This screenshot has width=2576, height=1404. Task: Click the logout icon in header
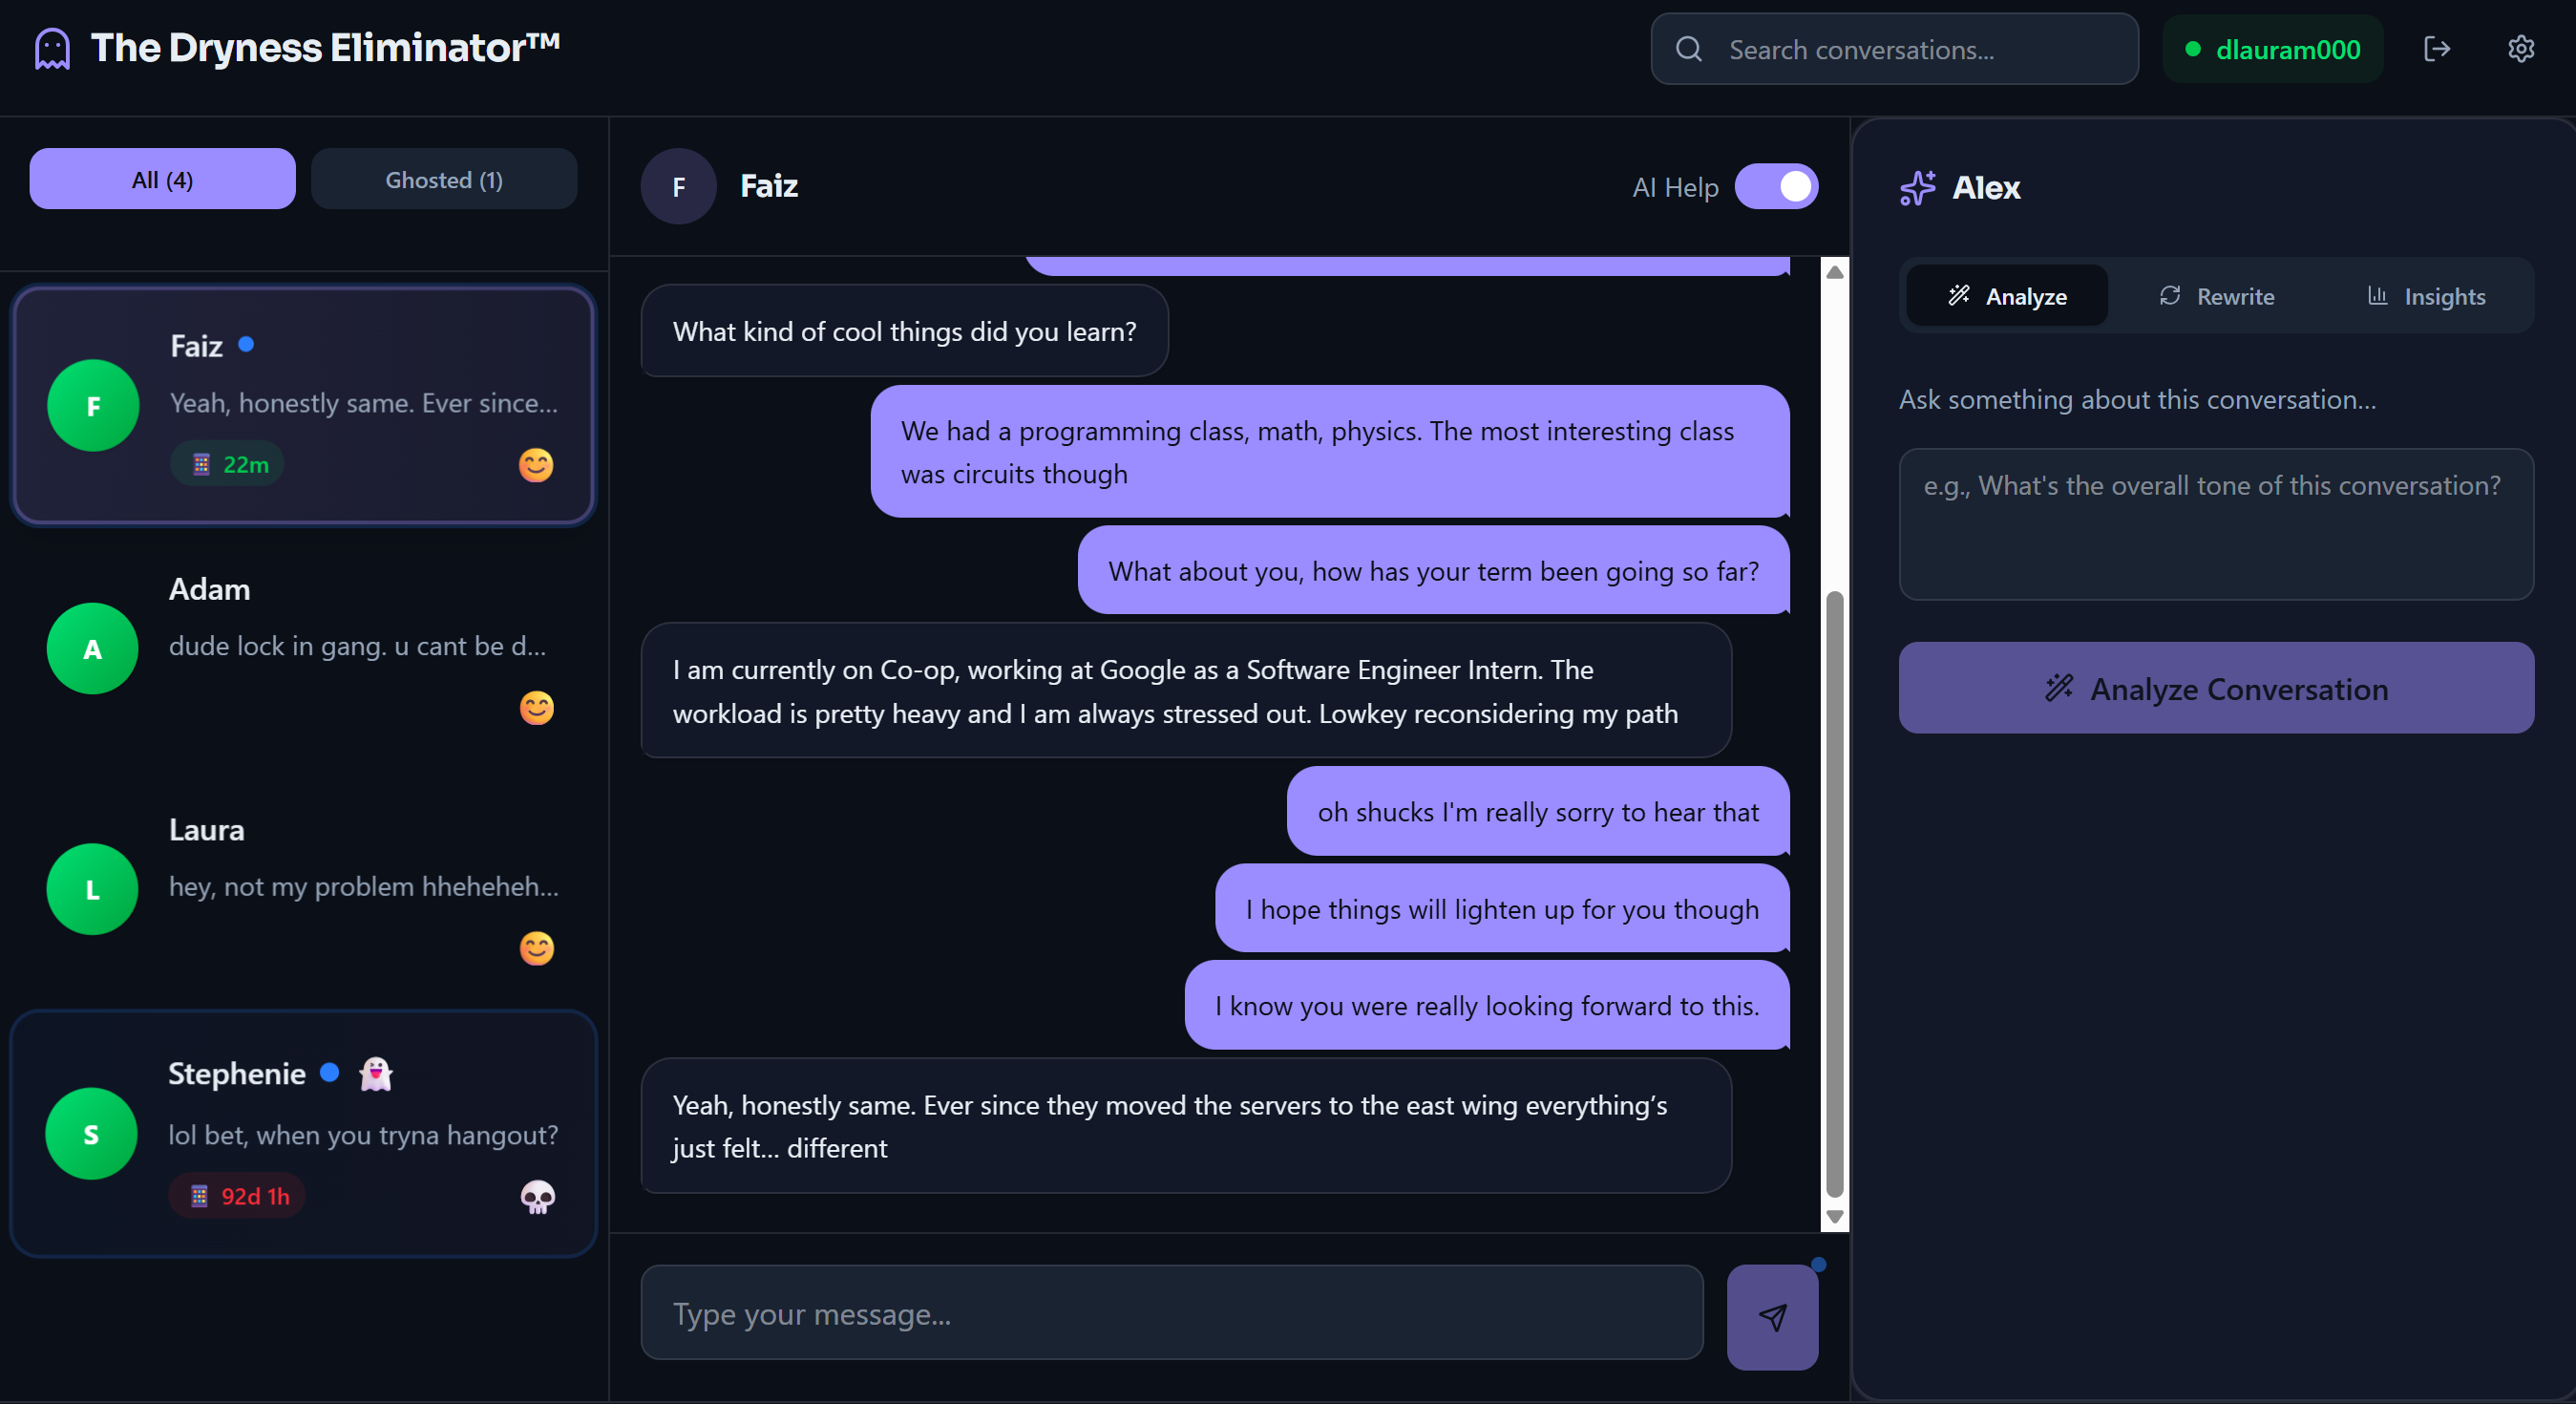[2437, 49]
